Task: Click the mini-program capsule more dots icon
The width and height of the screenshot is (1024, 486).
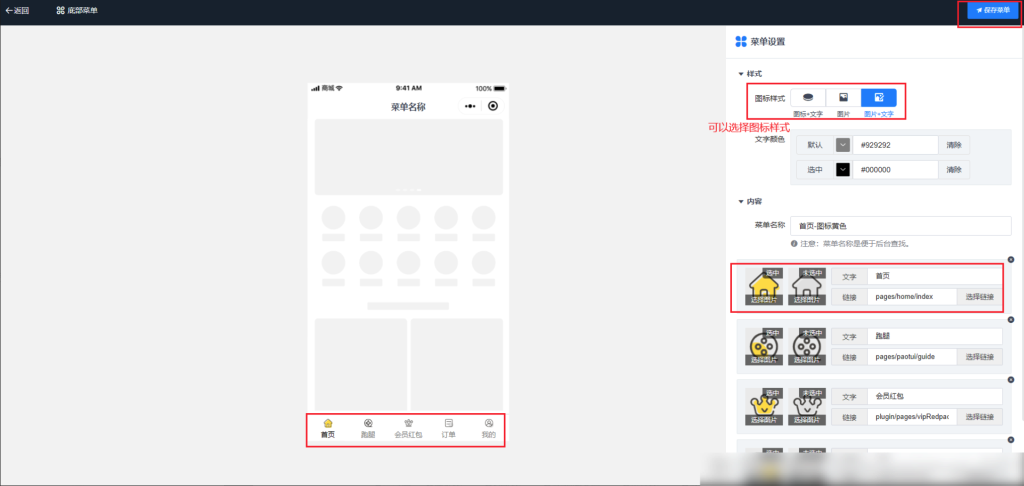Action: pos(469,106)
